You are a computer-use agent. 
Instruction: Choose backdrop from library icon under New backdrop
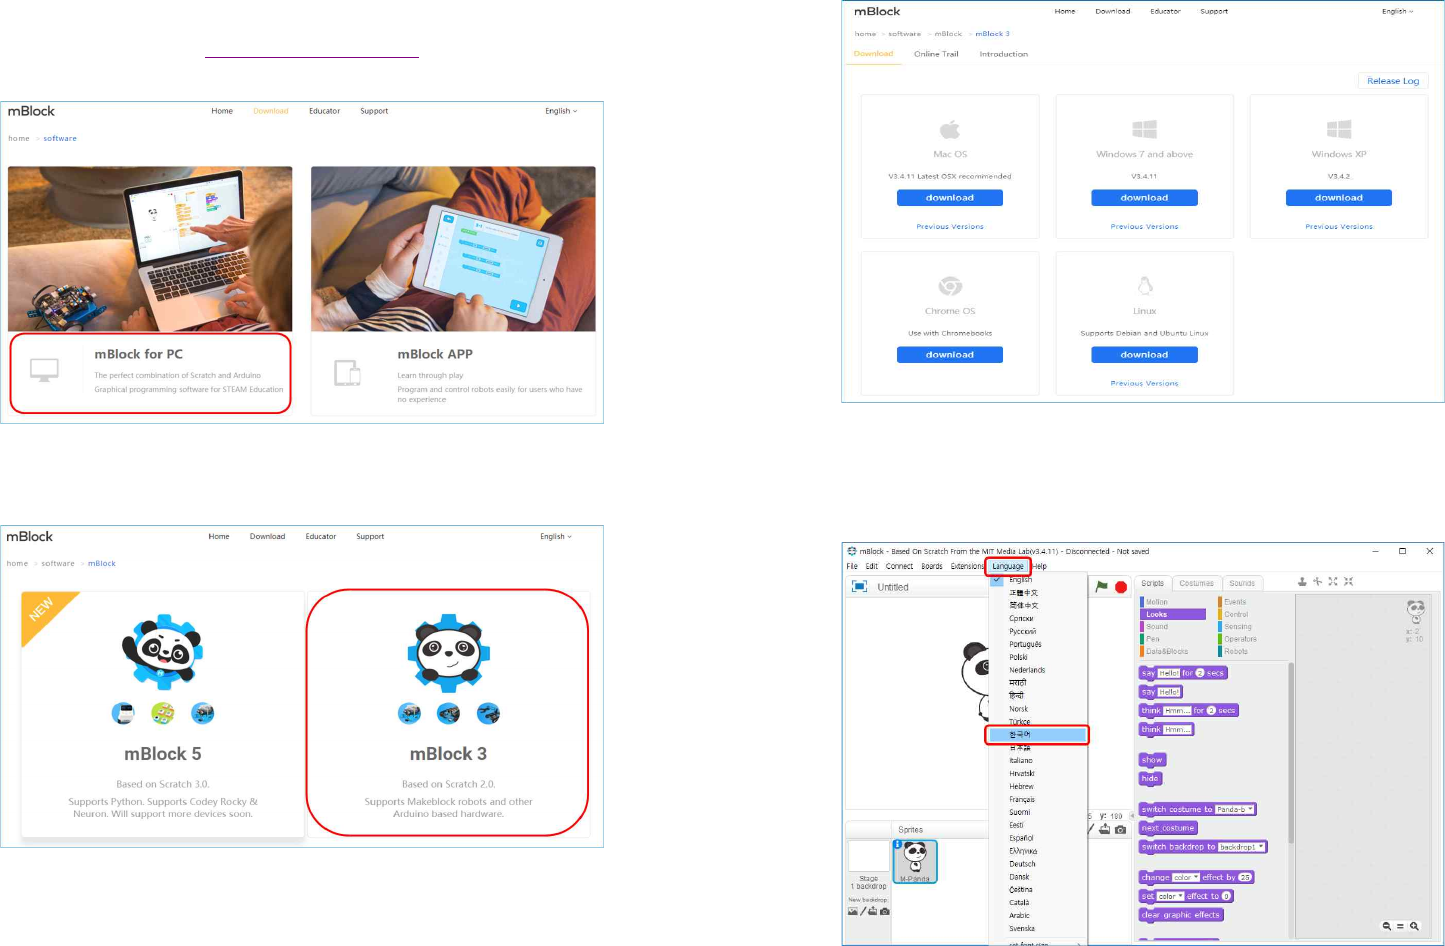(853, 911)
